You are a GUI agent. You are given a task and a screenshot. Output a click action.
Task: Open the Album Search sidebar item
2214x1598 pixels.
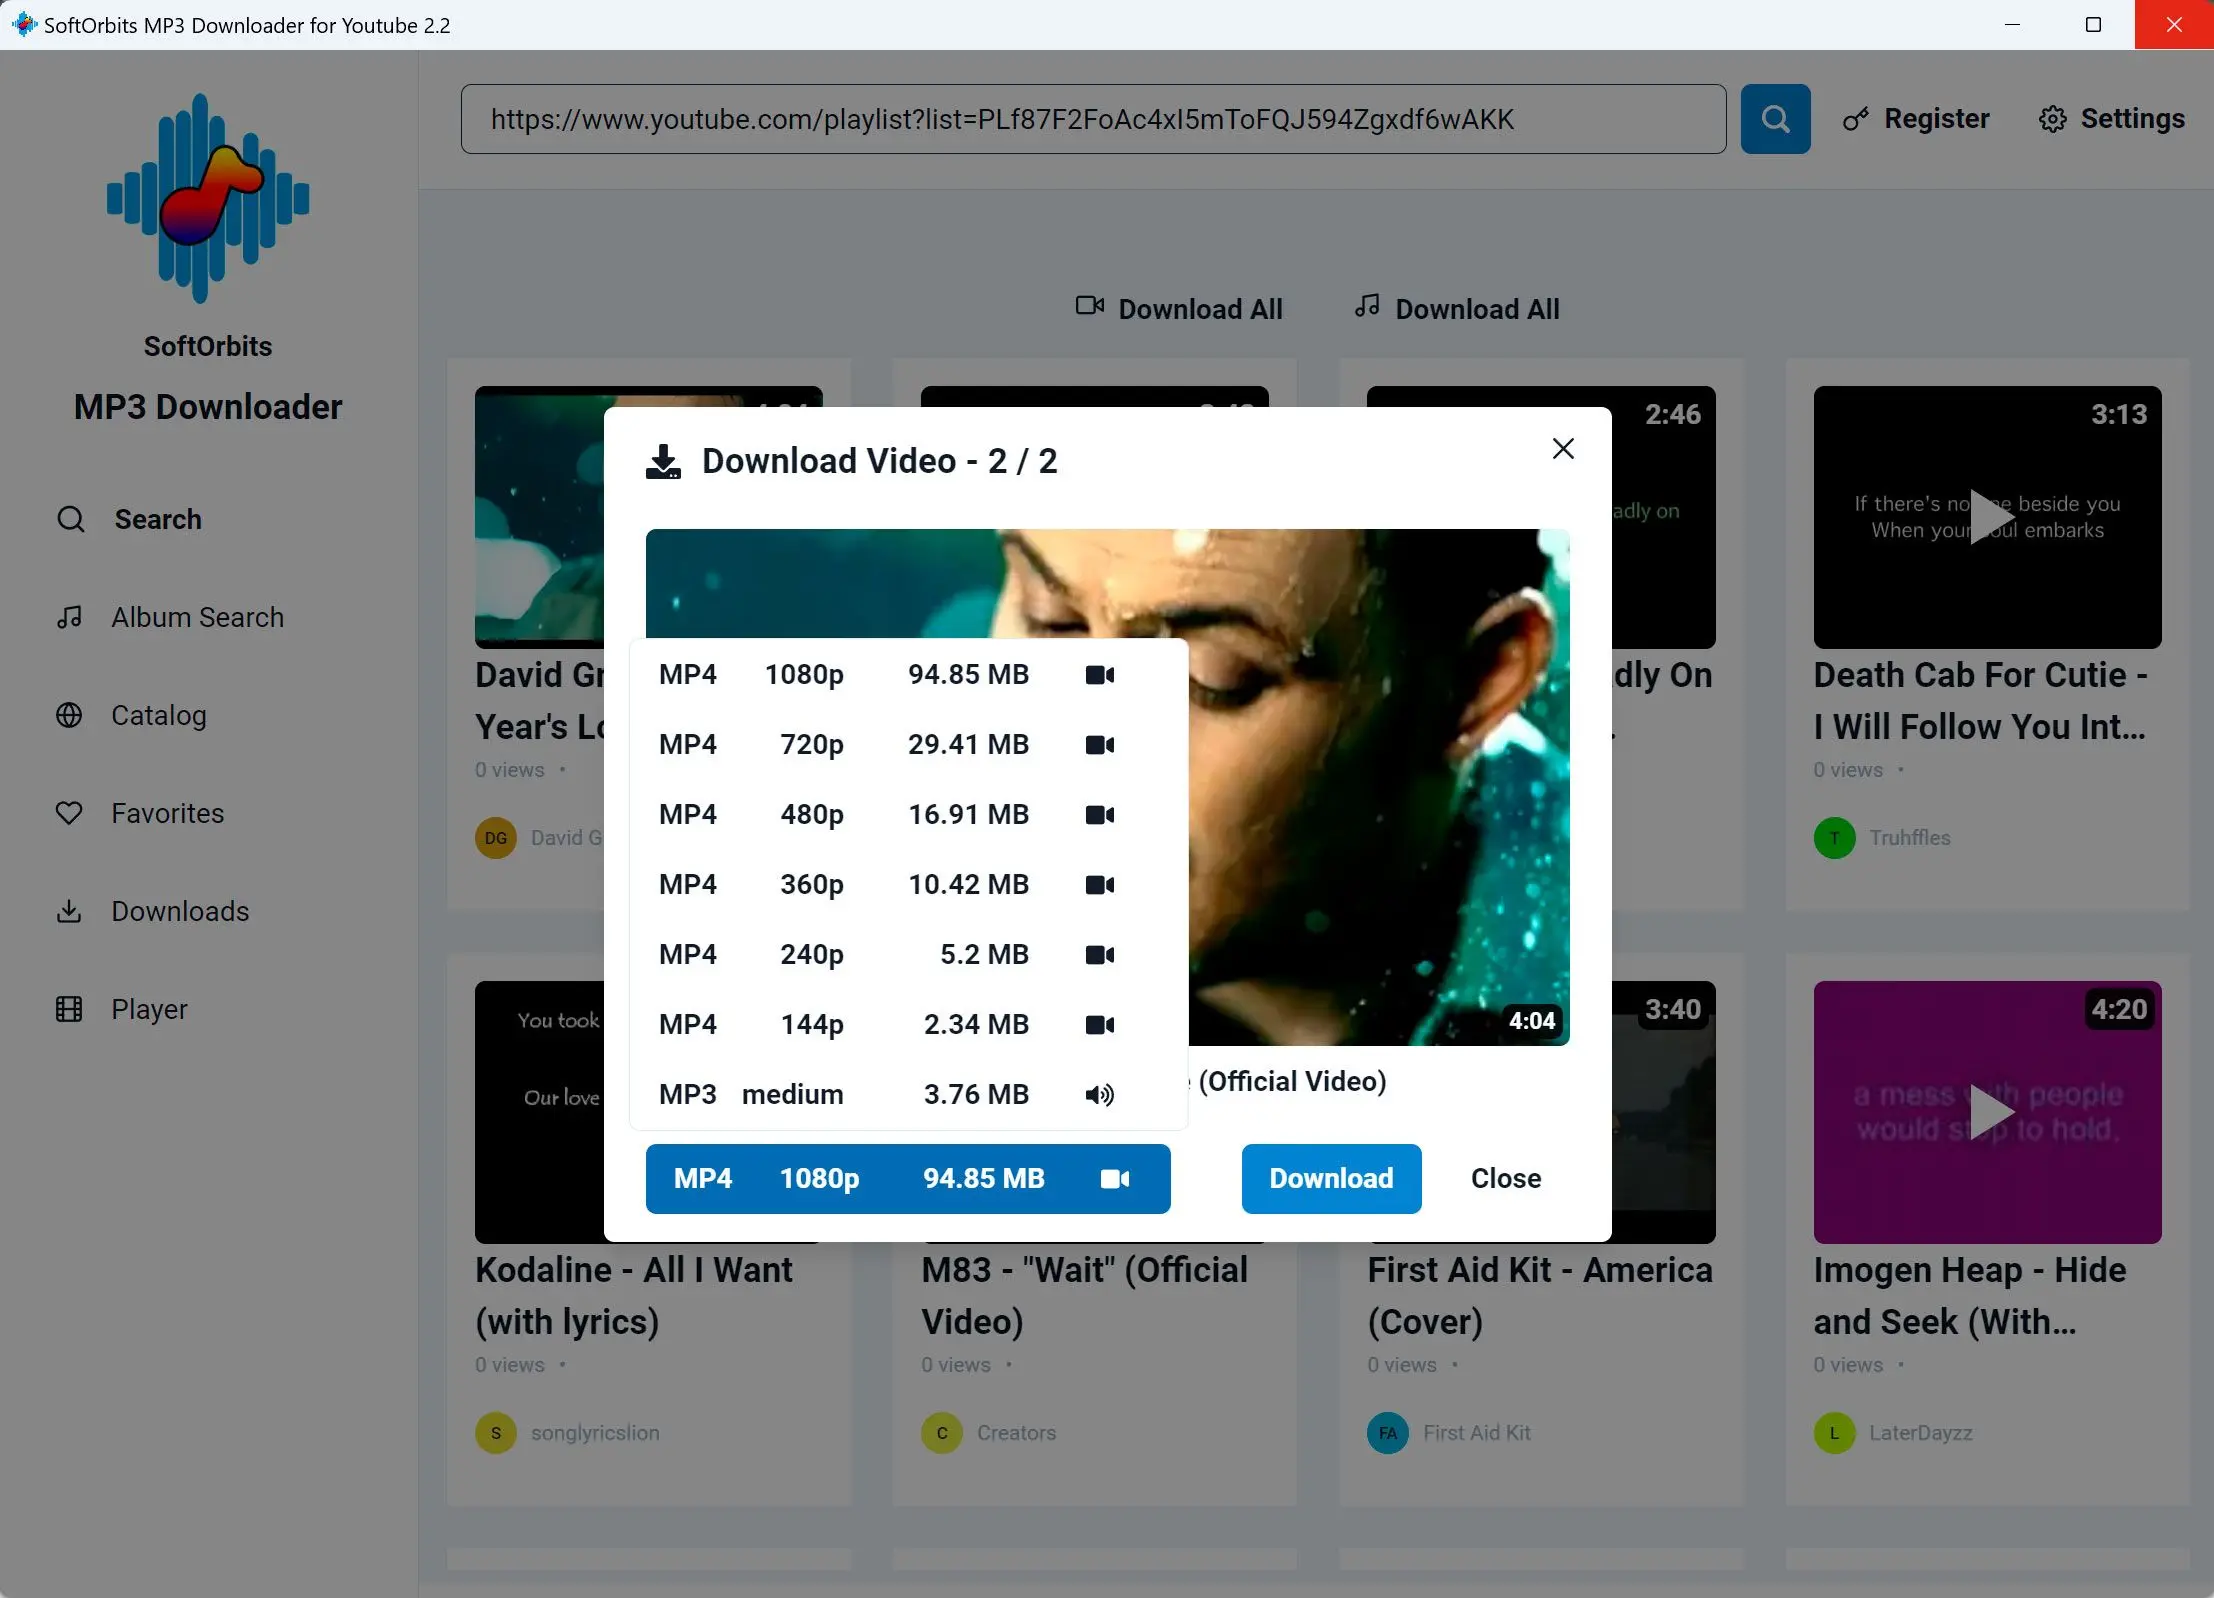tap(197, 617)
